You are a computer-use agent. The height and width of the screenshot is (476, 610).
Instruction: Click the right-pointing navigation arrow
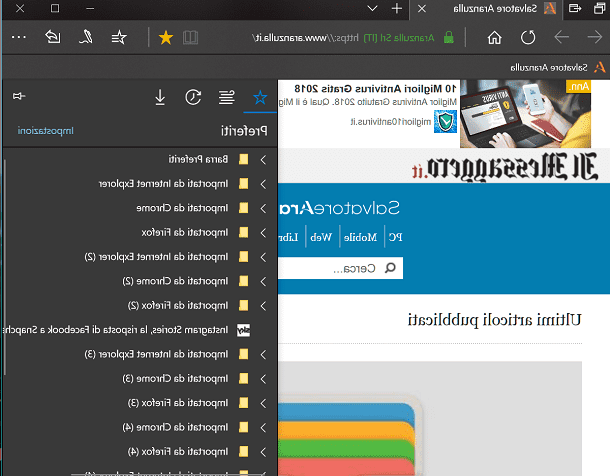point(595,38)
